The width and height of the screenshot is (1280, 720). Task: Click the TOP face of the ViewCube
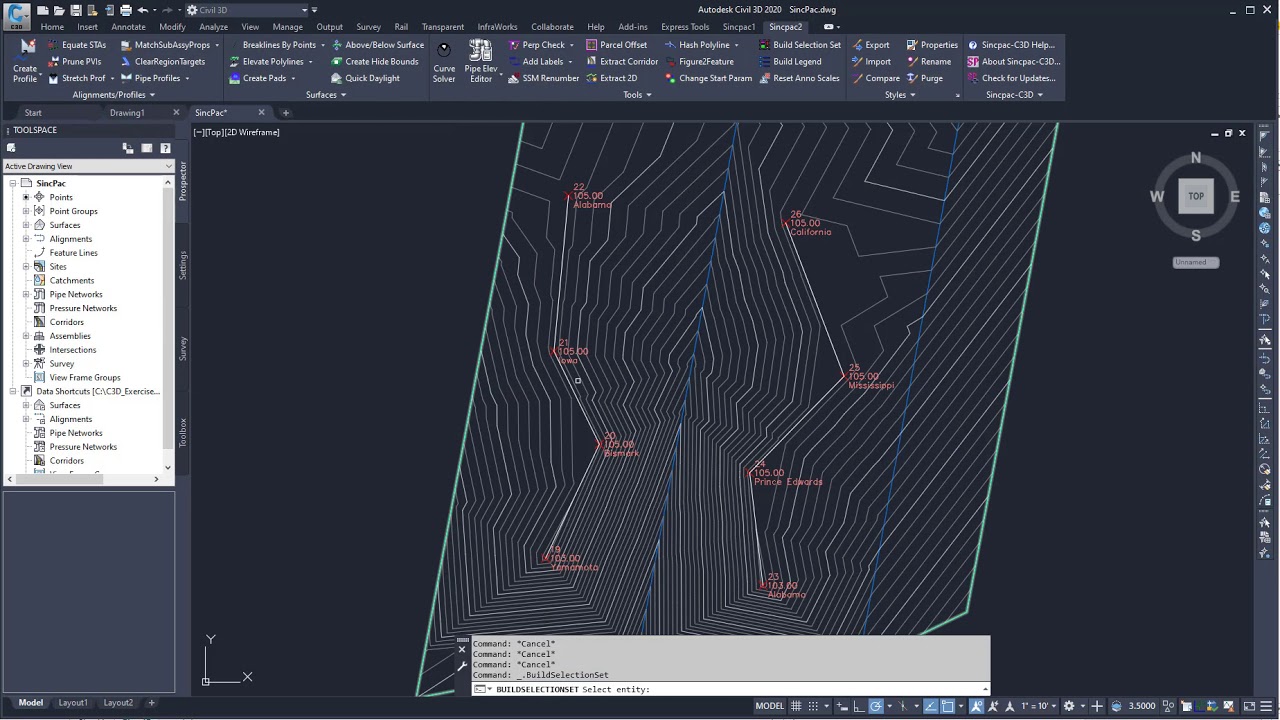1195,196
